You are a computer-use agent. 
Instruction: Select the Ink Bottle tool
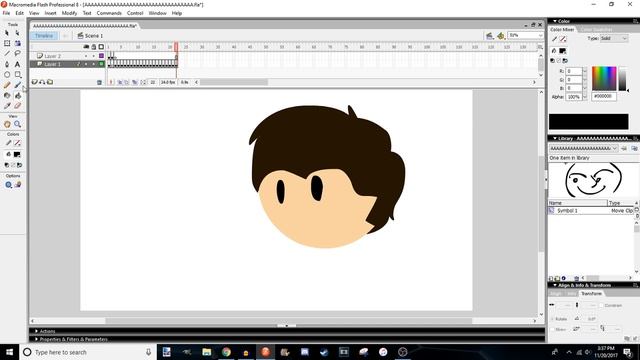coord(7,96)
